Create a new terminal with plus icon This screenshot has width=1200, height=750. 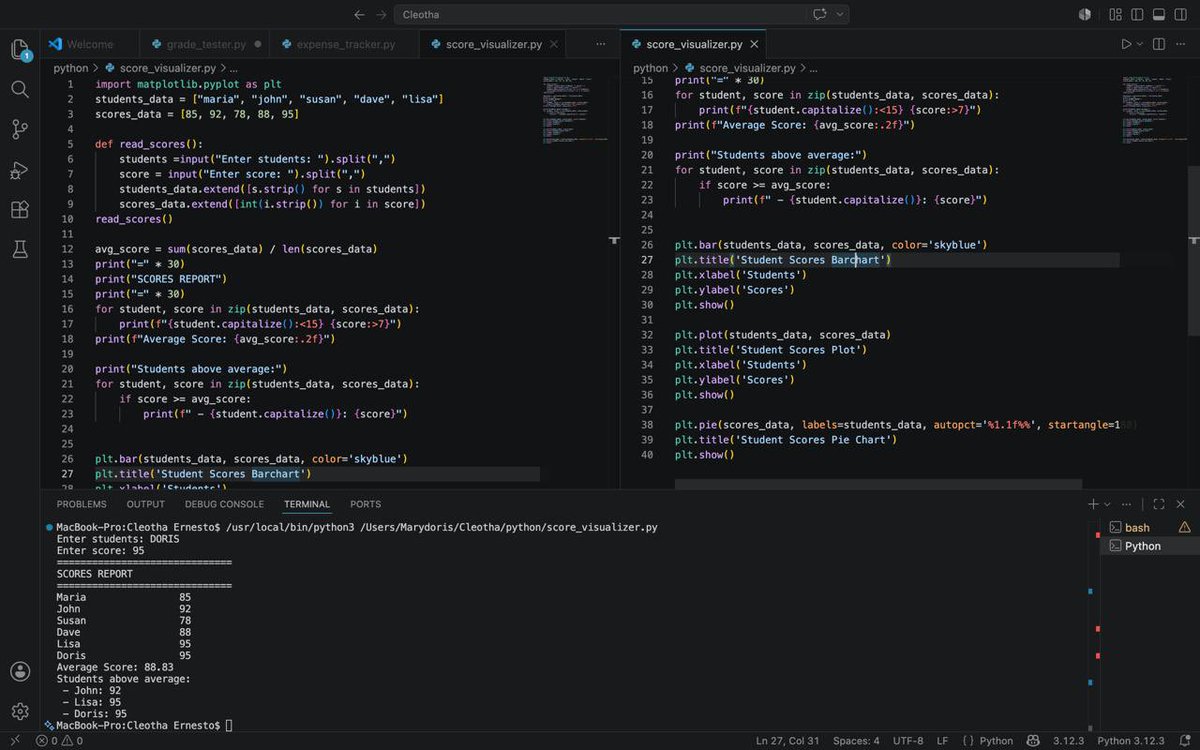(1093, 504)
